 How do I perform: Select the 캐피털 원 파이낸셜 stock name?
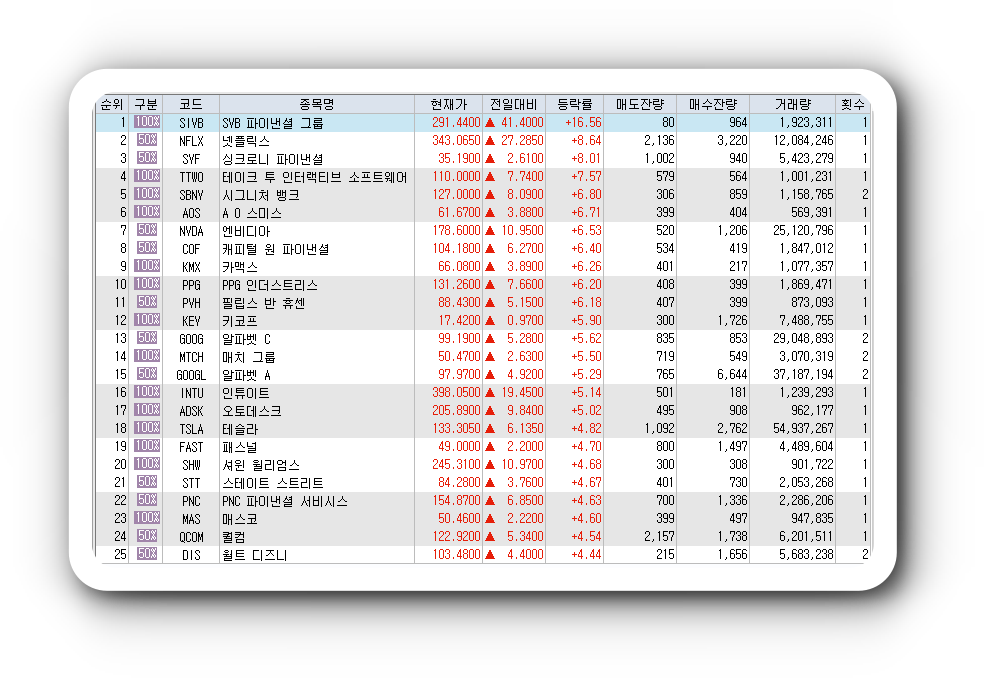(x=275, y=249)
